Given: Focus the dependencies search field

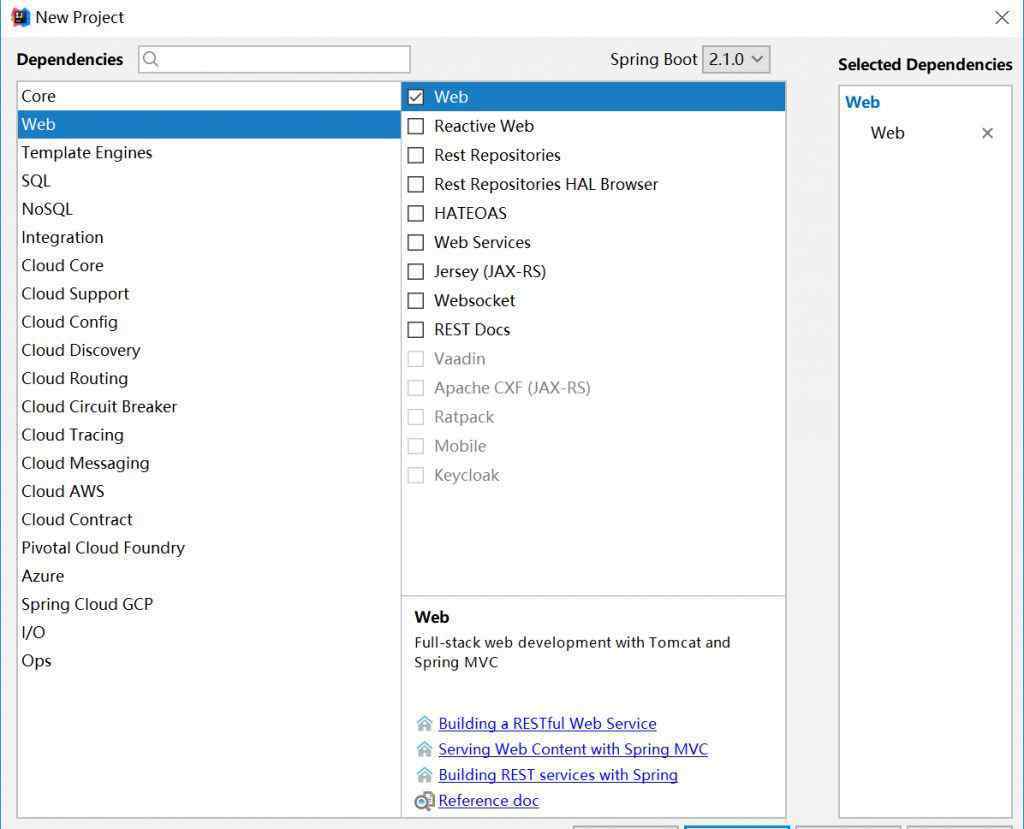Looking at the screenshot, I should pyautogui.click(x=274, y=59).
